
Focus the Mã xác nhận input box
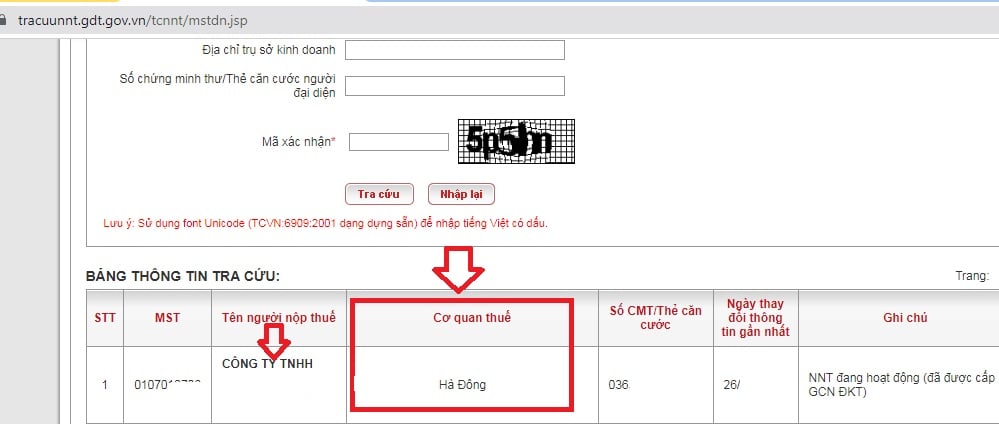399,142
